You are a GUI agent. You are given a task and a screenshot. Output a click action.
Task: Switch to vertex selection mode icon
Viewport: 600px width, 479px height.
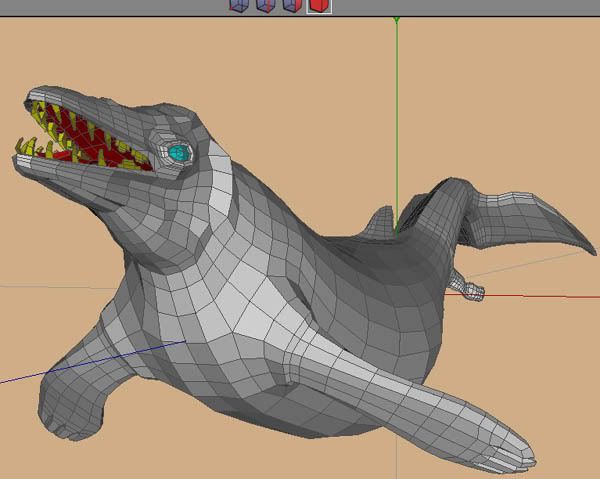(239, 6)
